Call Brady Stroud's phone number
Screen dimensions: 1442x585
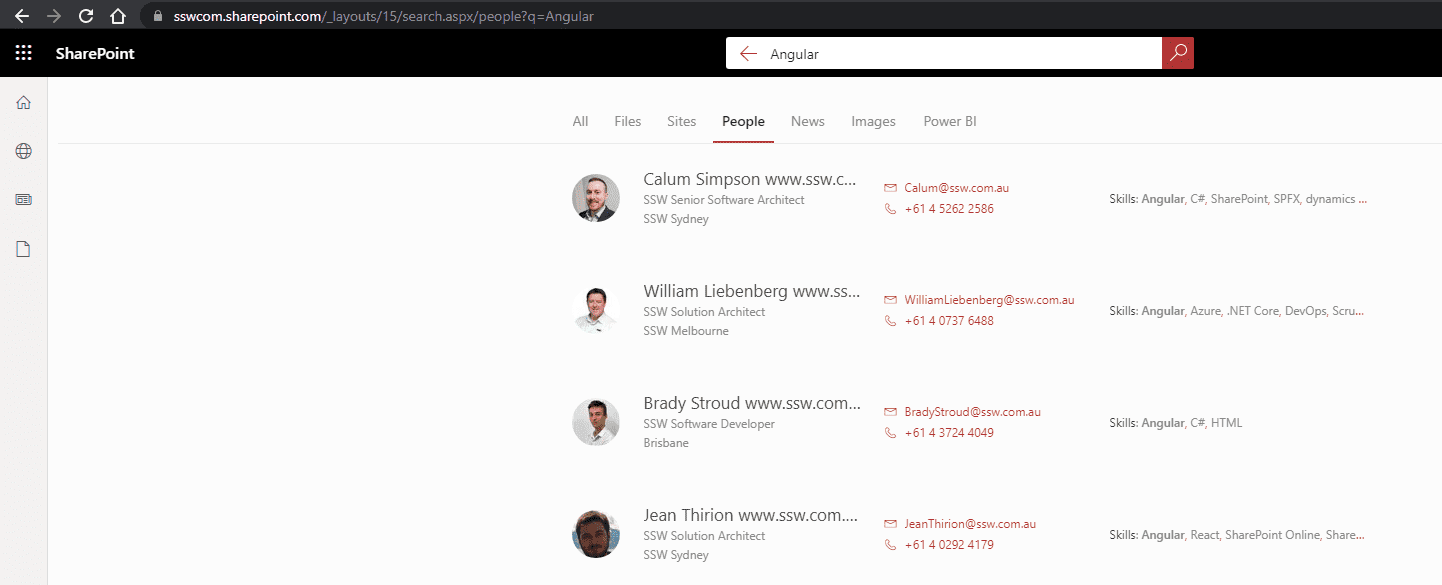(x=949, y=433)
